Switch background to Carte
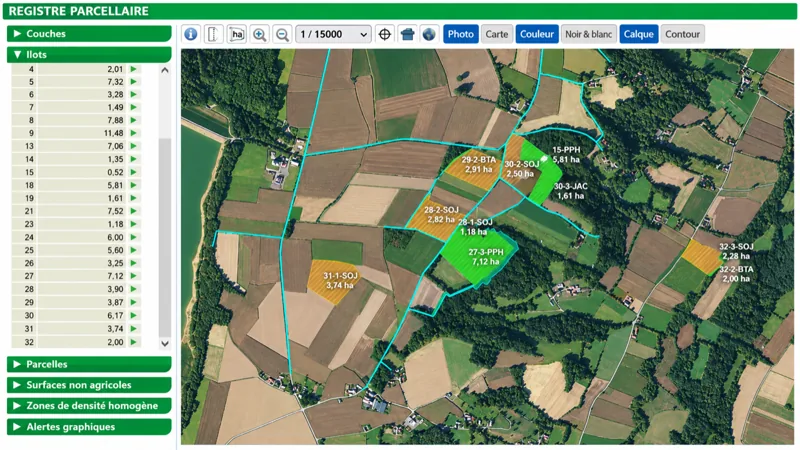Viewport: 800px width, 450px height. pyautogui.click(x=496, y=34)
